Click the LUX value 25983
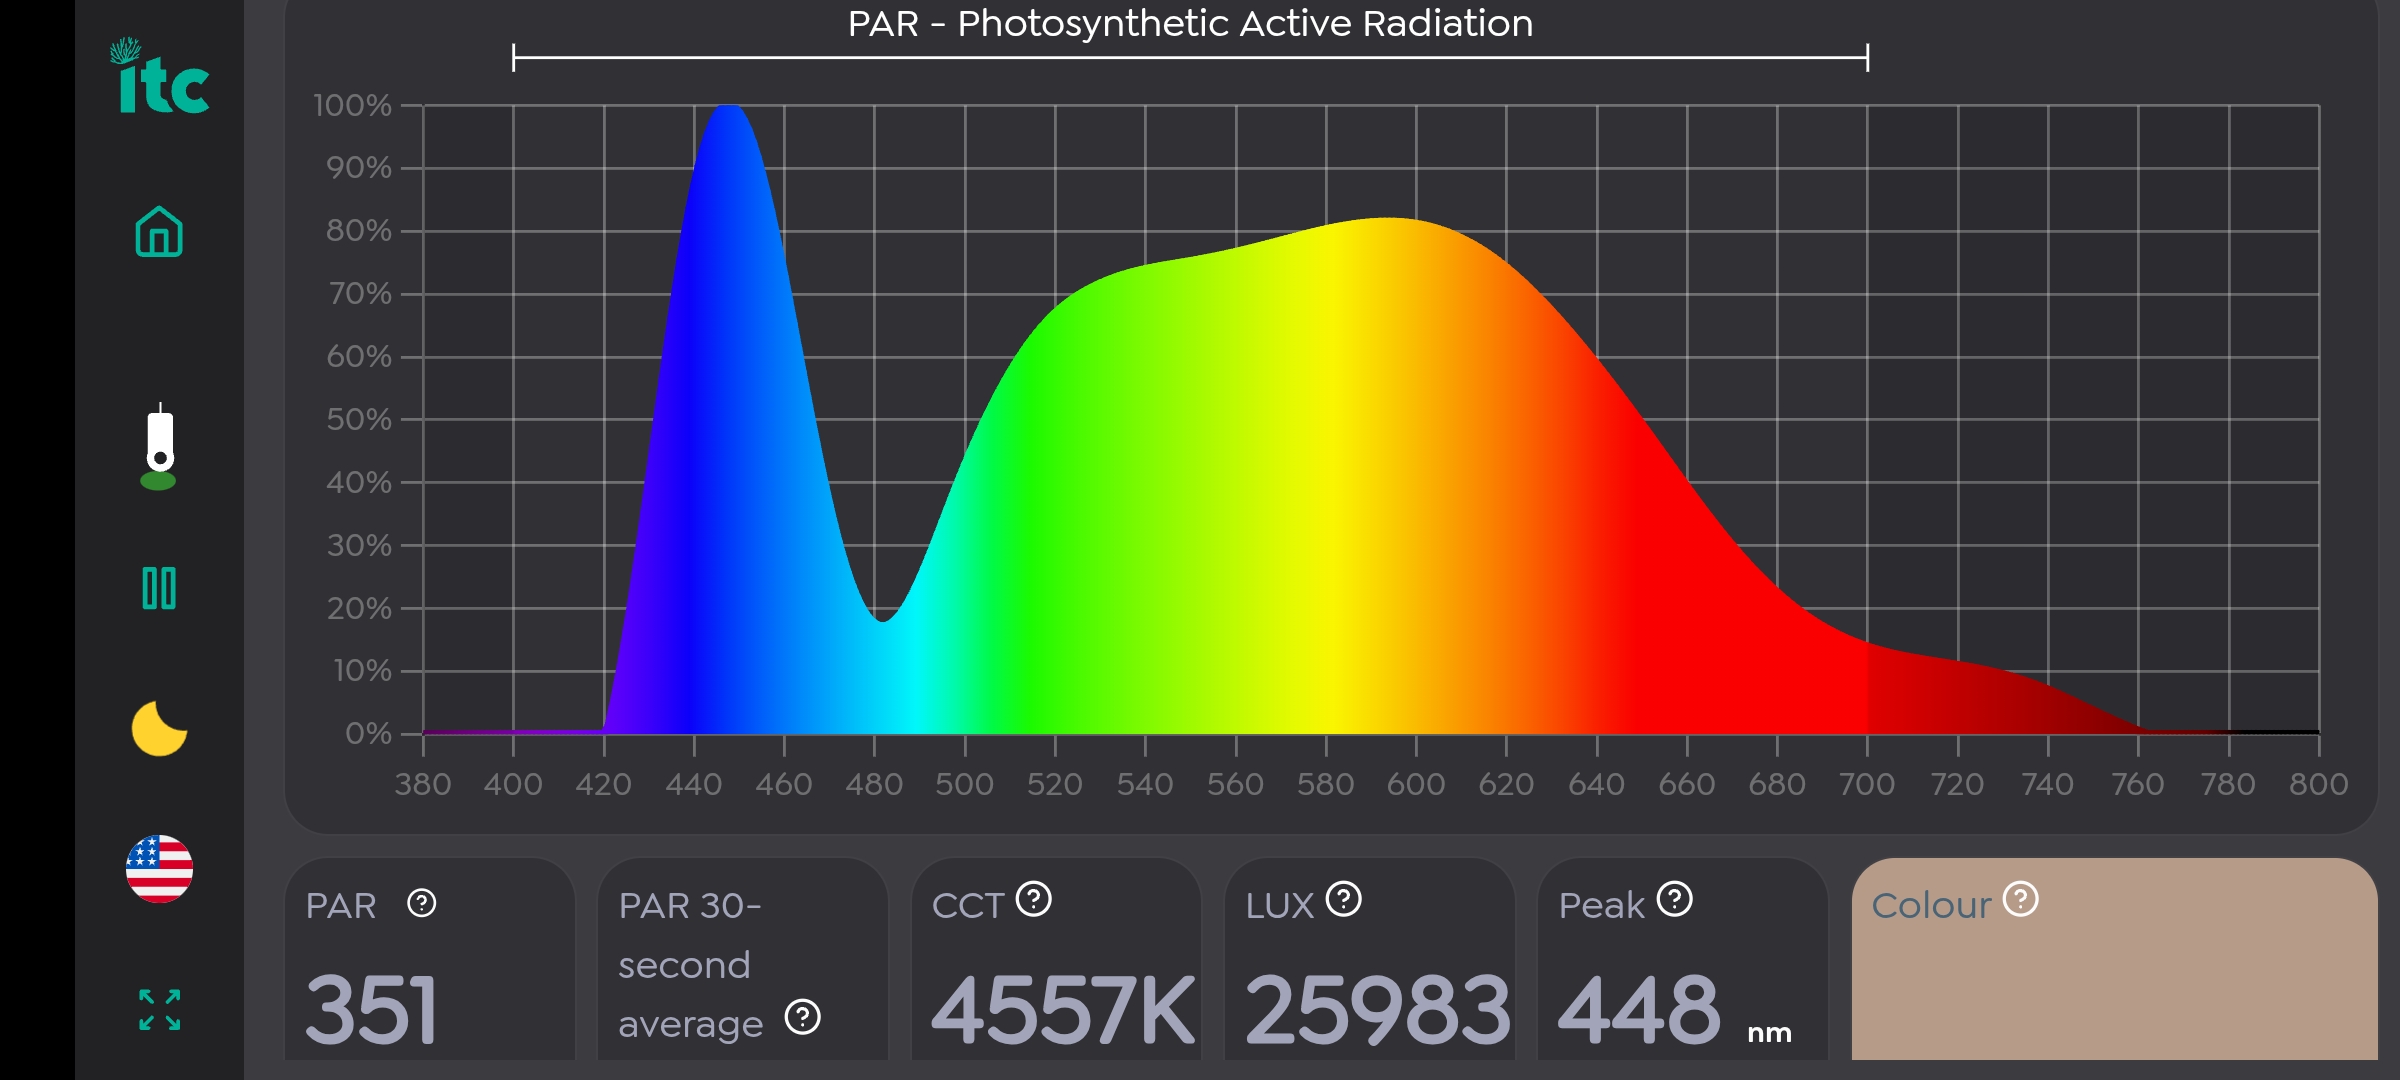 coord(1377,1010)
